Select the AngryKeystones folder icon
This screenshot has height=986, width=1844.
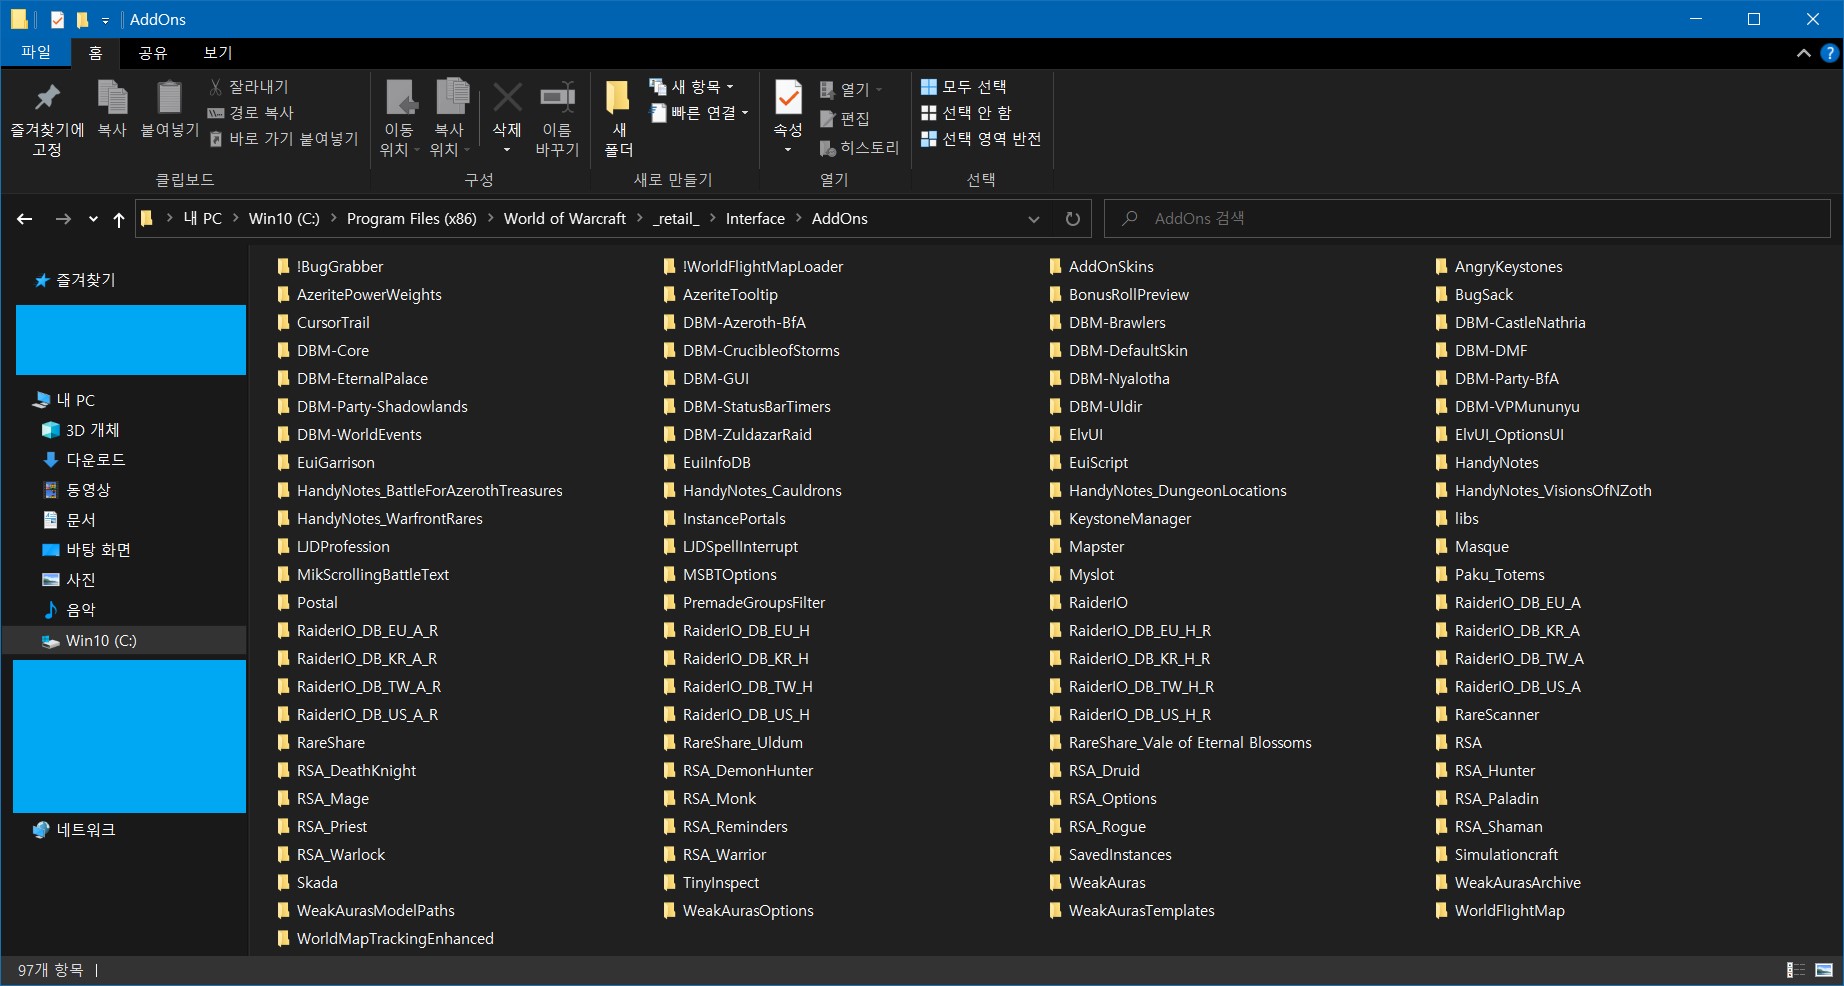coord(1442,267)
